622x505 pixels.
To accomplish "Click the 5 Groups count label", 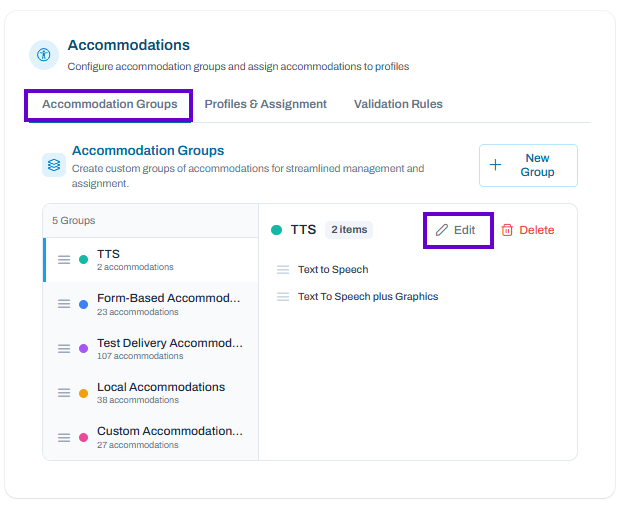I will [x=74, y=221].
